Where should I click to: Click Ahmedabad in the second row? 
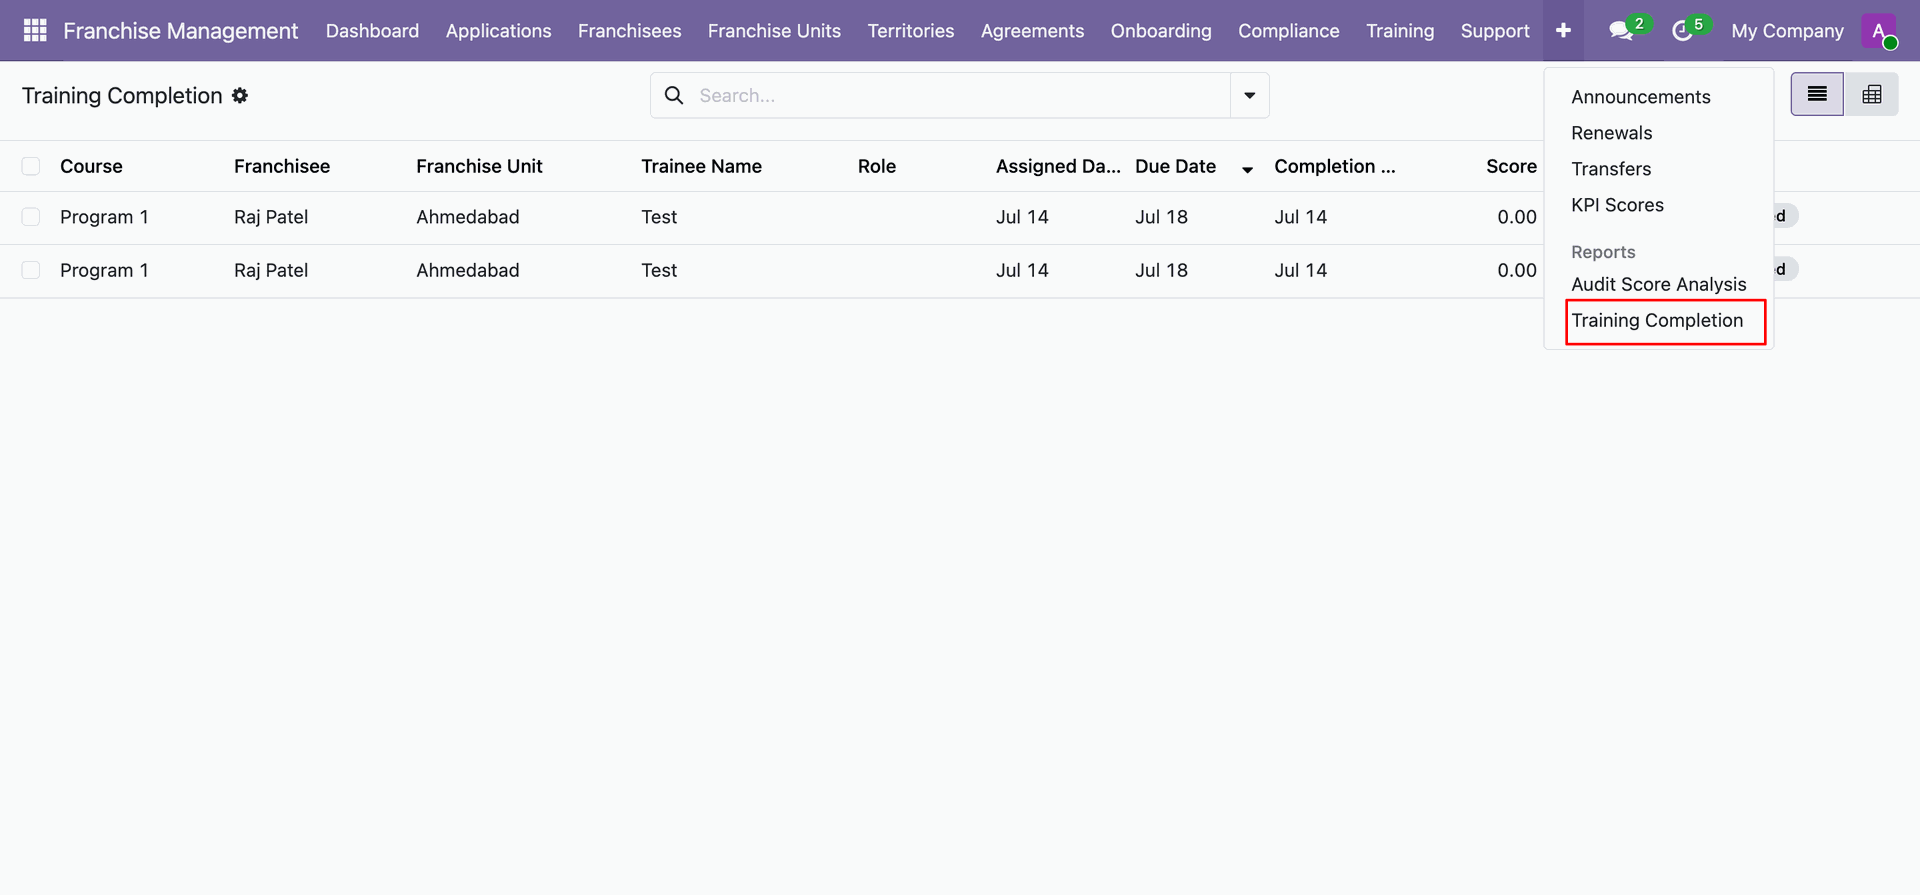[467, 270]
